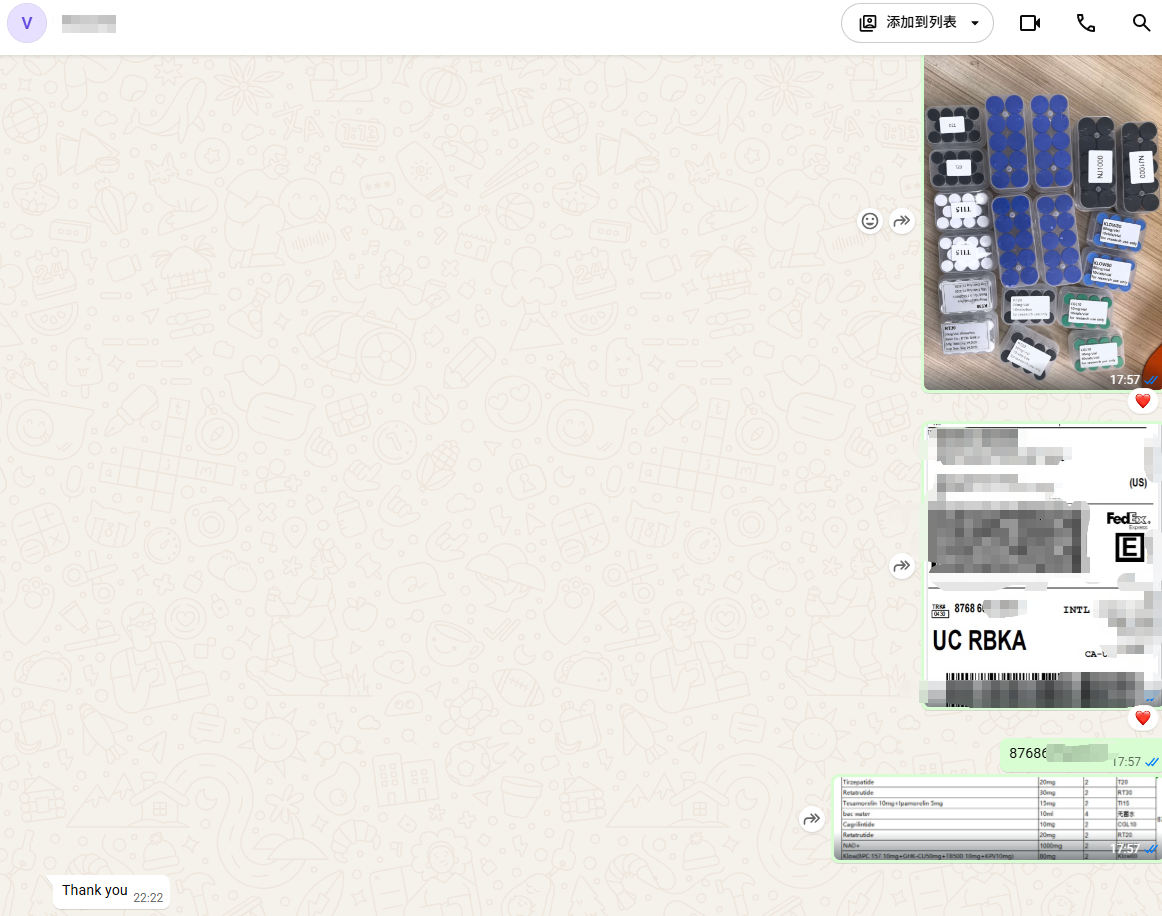
Task: Click the heart reaction under vials photo
Action: click(x=1143, y=401)
